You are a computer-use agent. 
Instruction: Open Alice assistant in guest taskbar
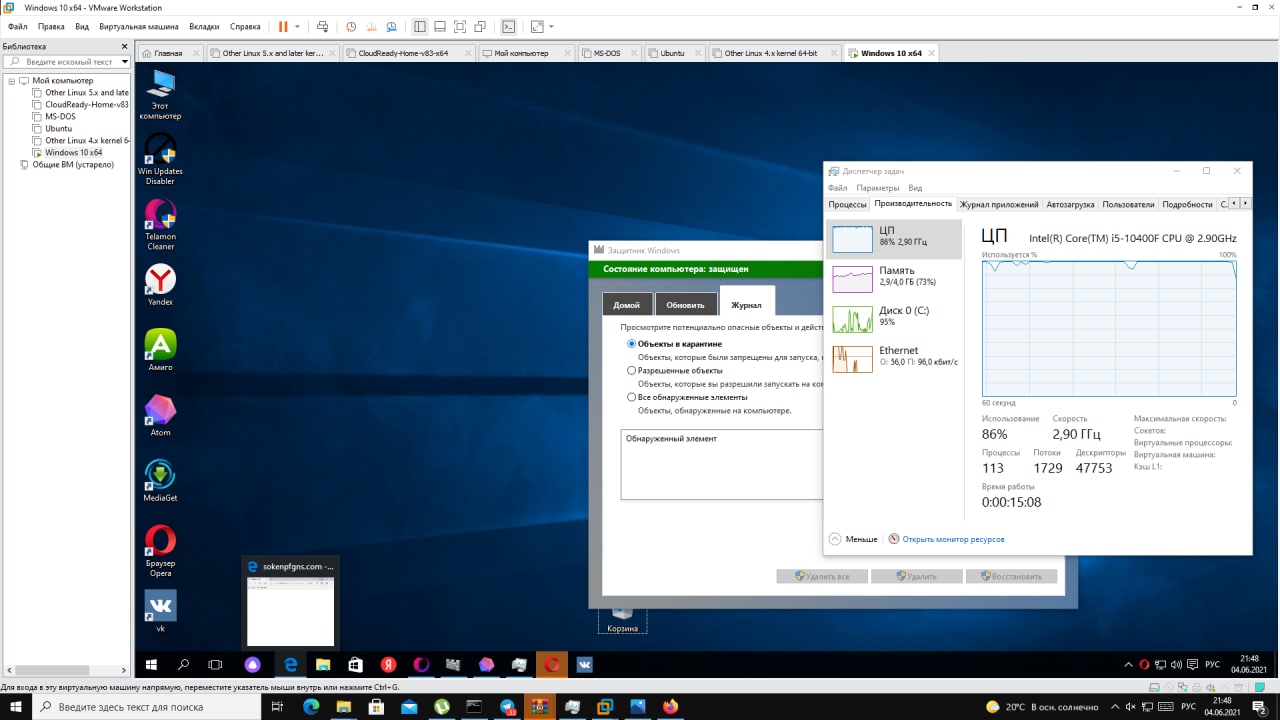253,664
